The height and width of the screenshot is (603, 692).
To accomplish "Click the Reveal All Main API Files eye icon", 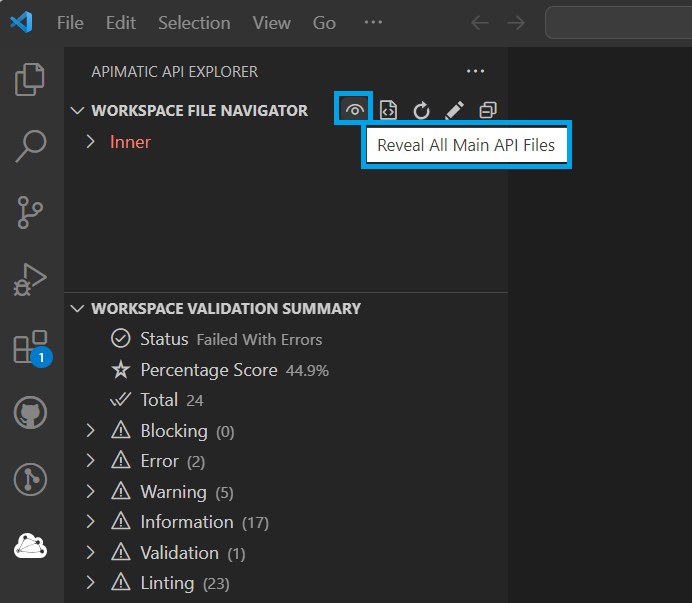I will 354,110.
